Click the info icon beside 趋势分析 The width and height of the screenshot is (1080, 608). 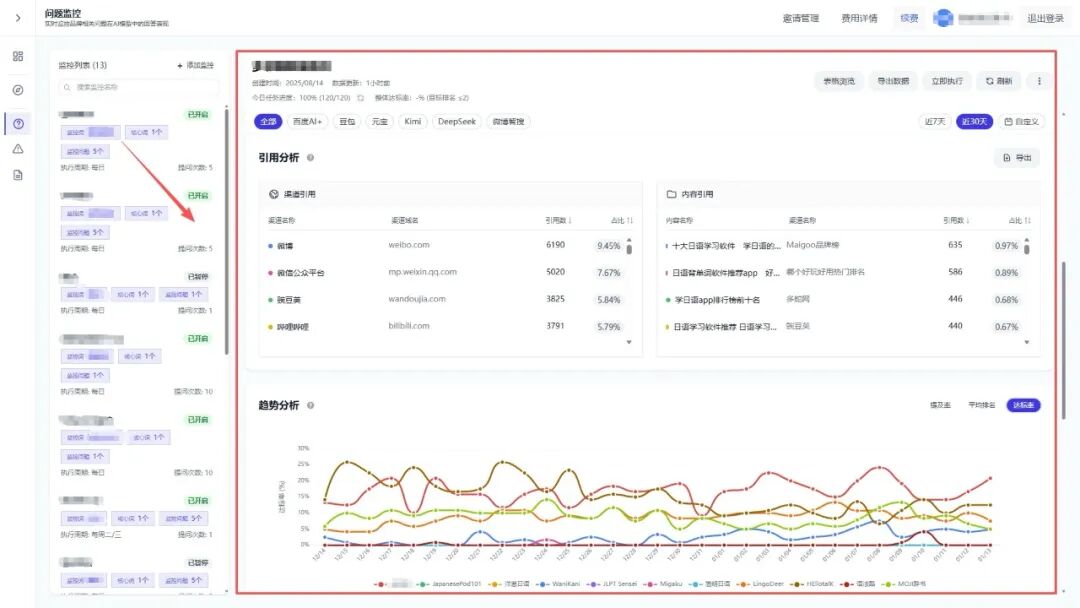[311, 406]
